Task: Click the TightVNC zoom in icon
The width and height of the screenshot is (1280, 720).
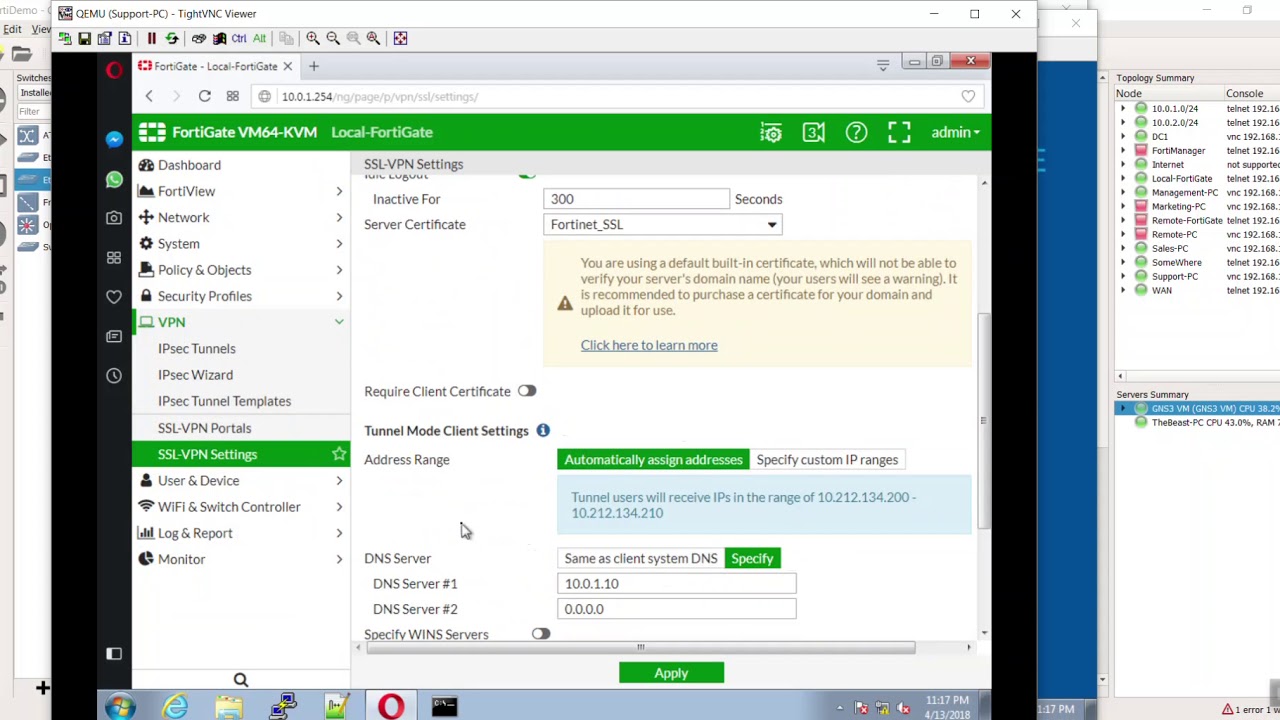Action: (x=313, y=38)
